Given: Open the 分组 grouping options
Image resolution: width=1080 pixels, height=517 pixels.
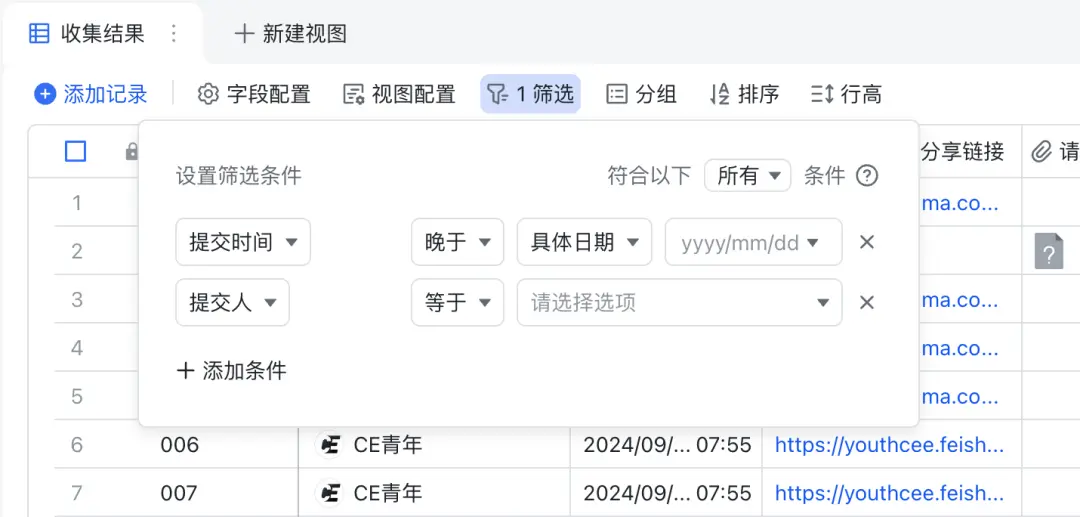Looking at the screenshot, I should tap(641, 94).
